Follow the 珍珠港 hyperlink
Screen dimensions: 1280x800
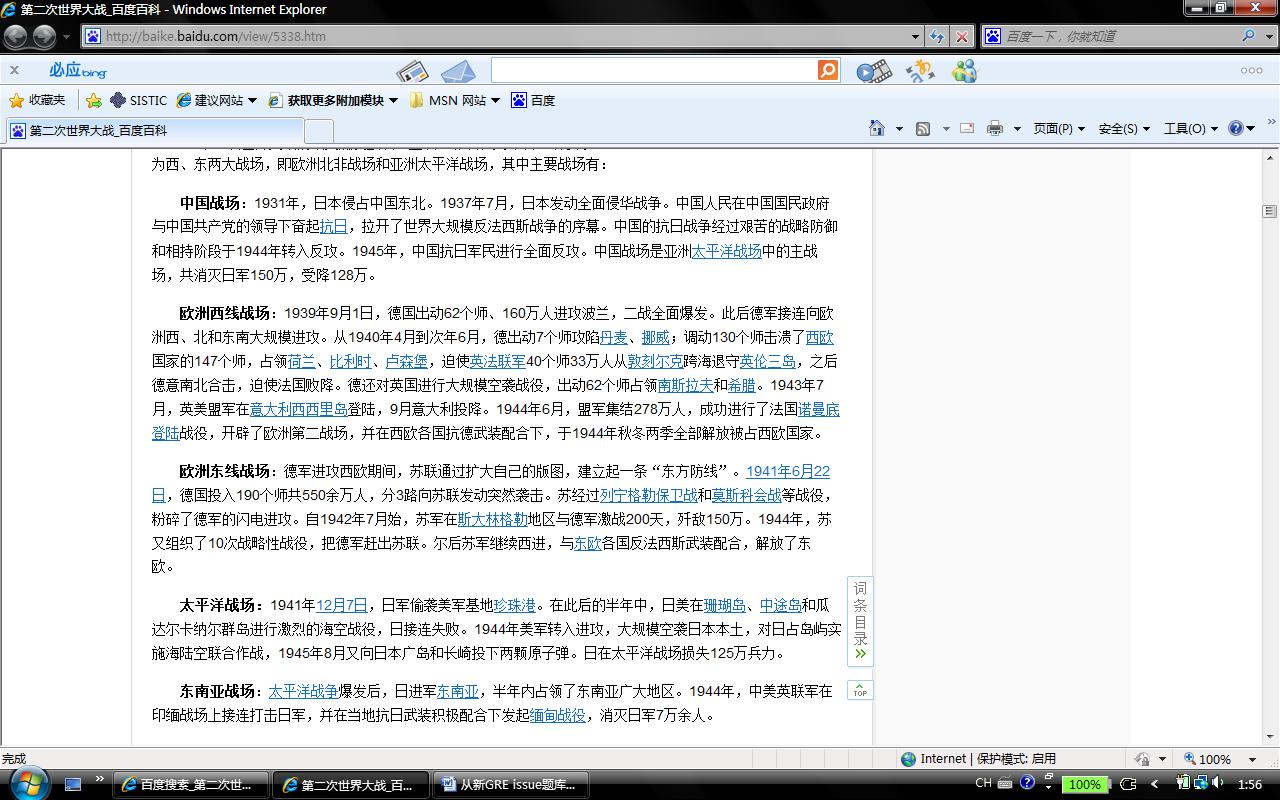pos(514,605)
